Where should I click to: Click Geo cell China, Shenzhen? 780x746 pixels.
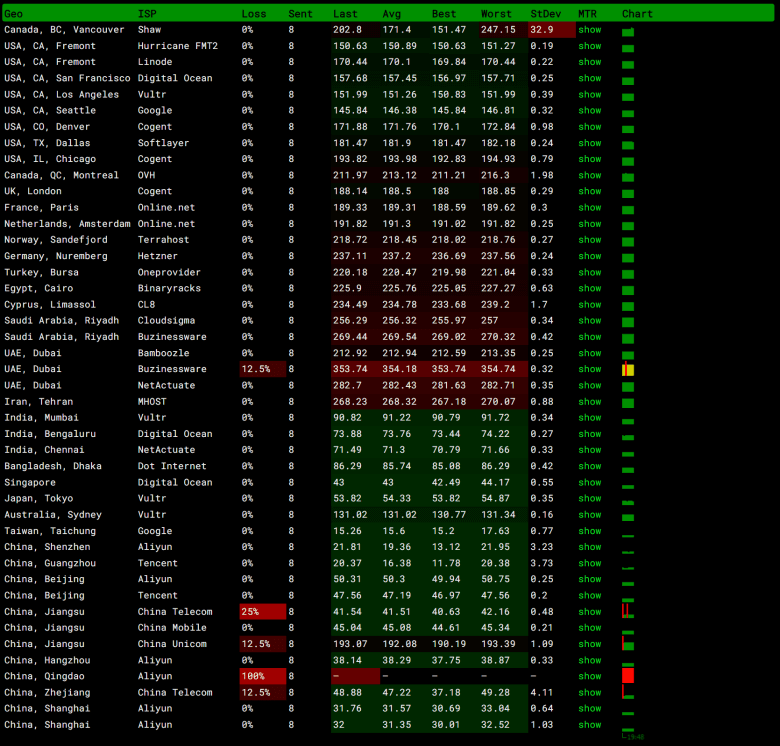(x=47, y=547)
